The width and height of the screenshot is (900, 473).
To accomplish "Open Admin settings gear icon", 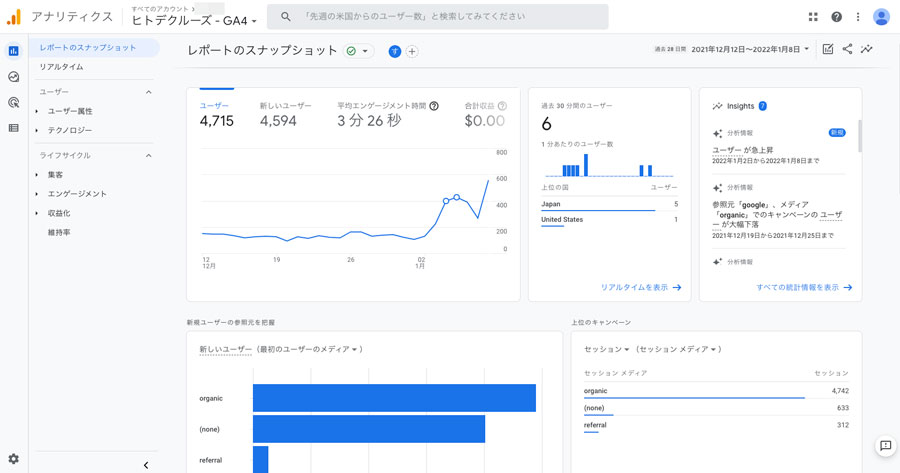I will [13, 458].
